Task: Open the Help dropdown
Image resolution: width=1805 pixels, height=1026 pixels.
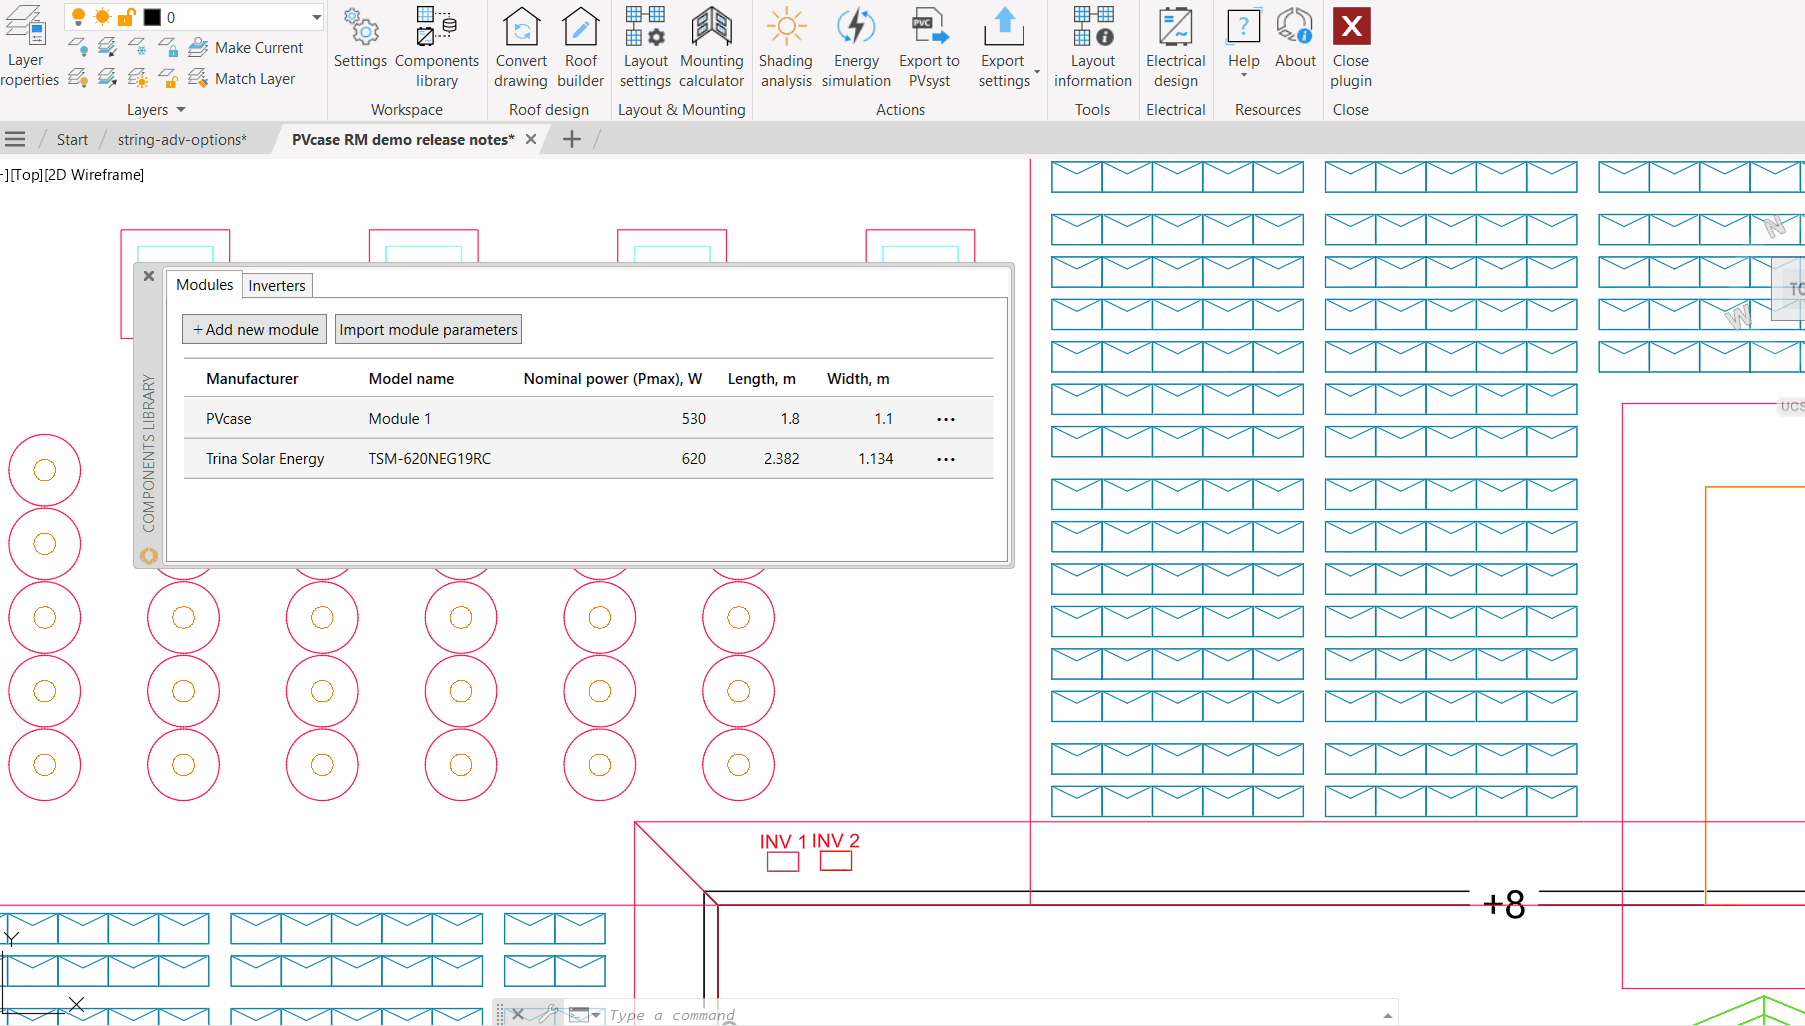Action: click(x=1244, y=42)
